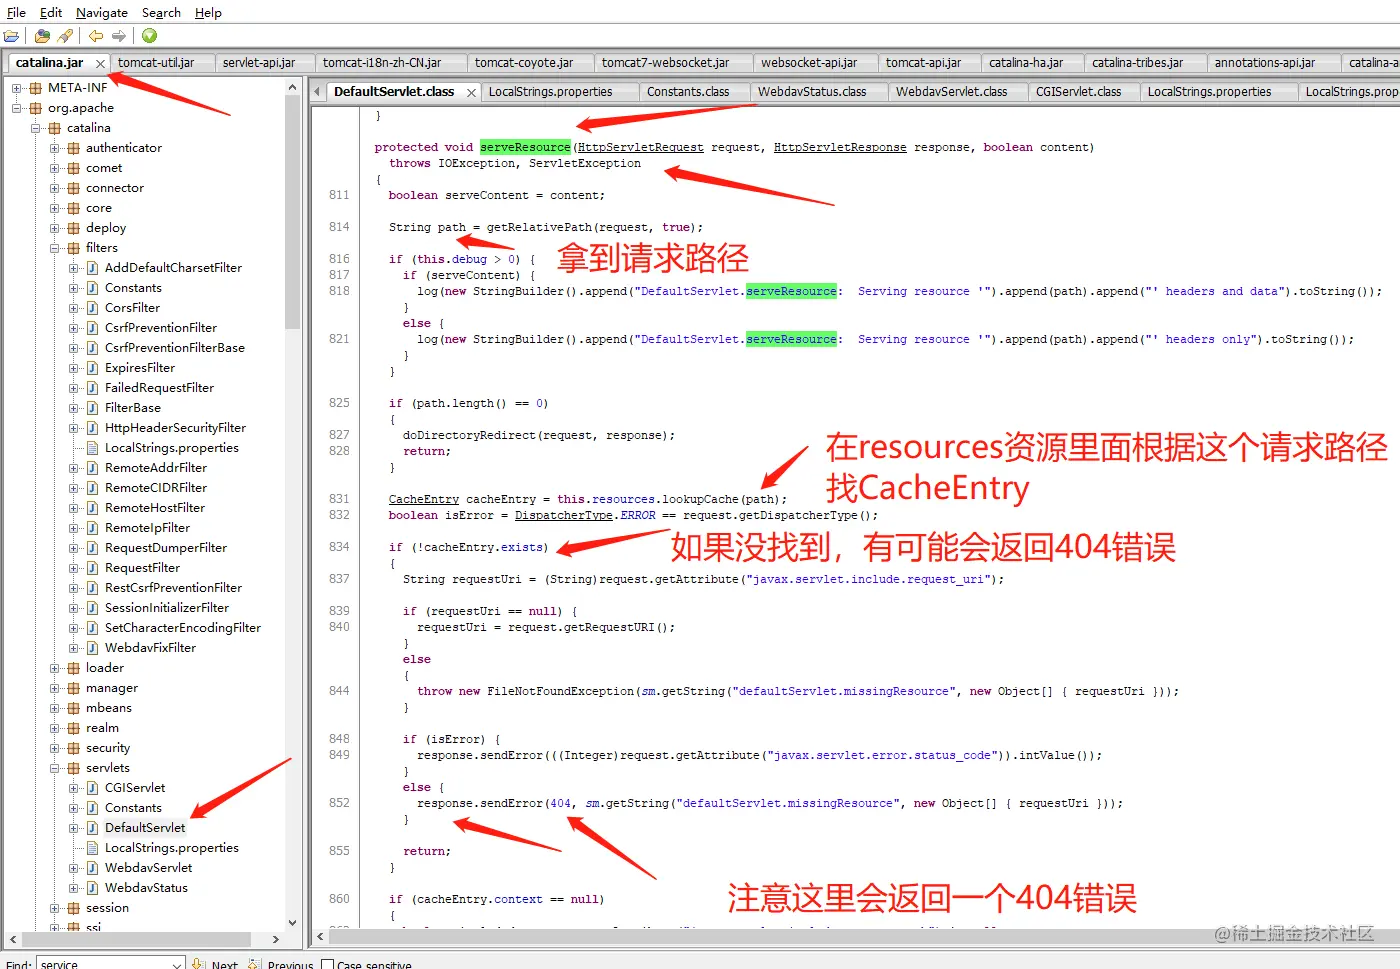1400x969 pixels.
Task: Select LocalStrings.properties under servlets
Action: [172, 847]
